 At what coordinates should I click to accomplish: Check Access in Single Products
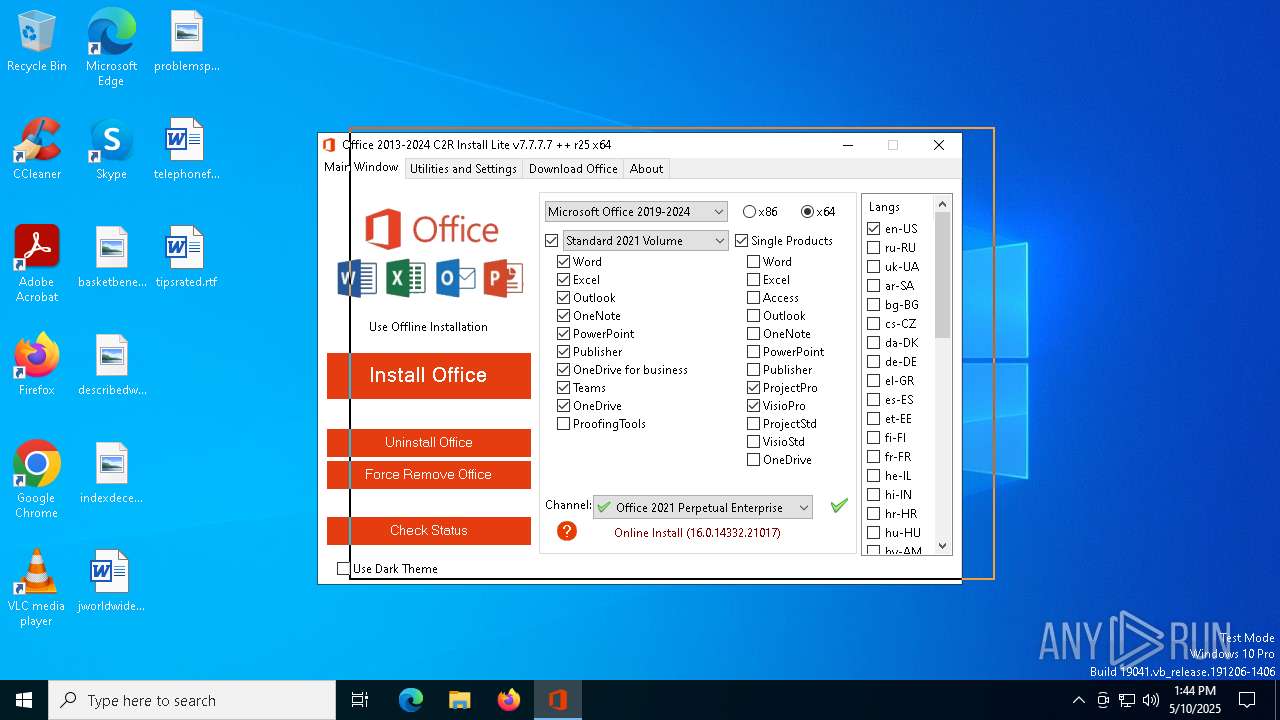(754, 298)
